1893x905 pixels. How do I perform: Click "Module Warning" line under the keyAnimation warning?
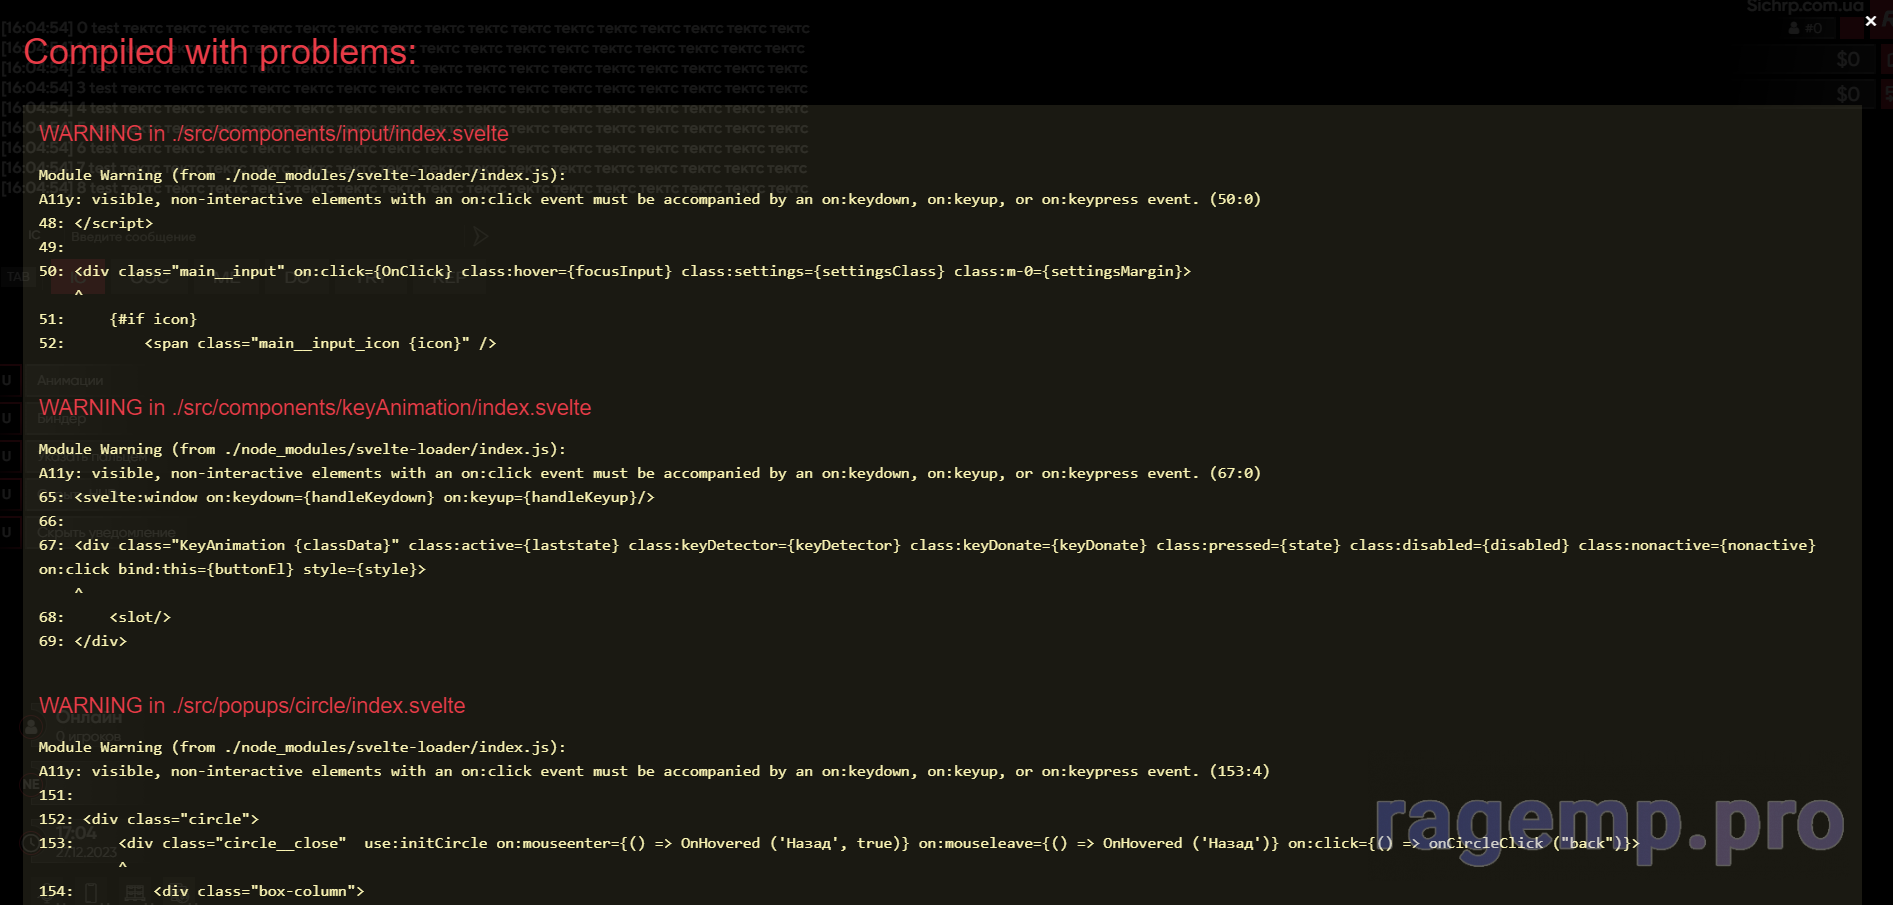(302, 449)
